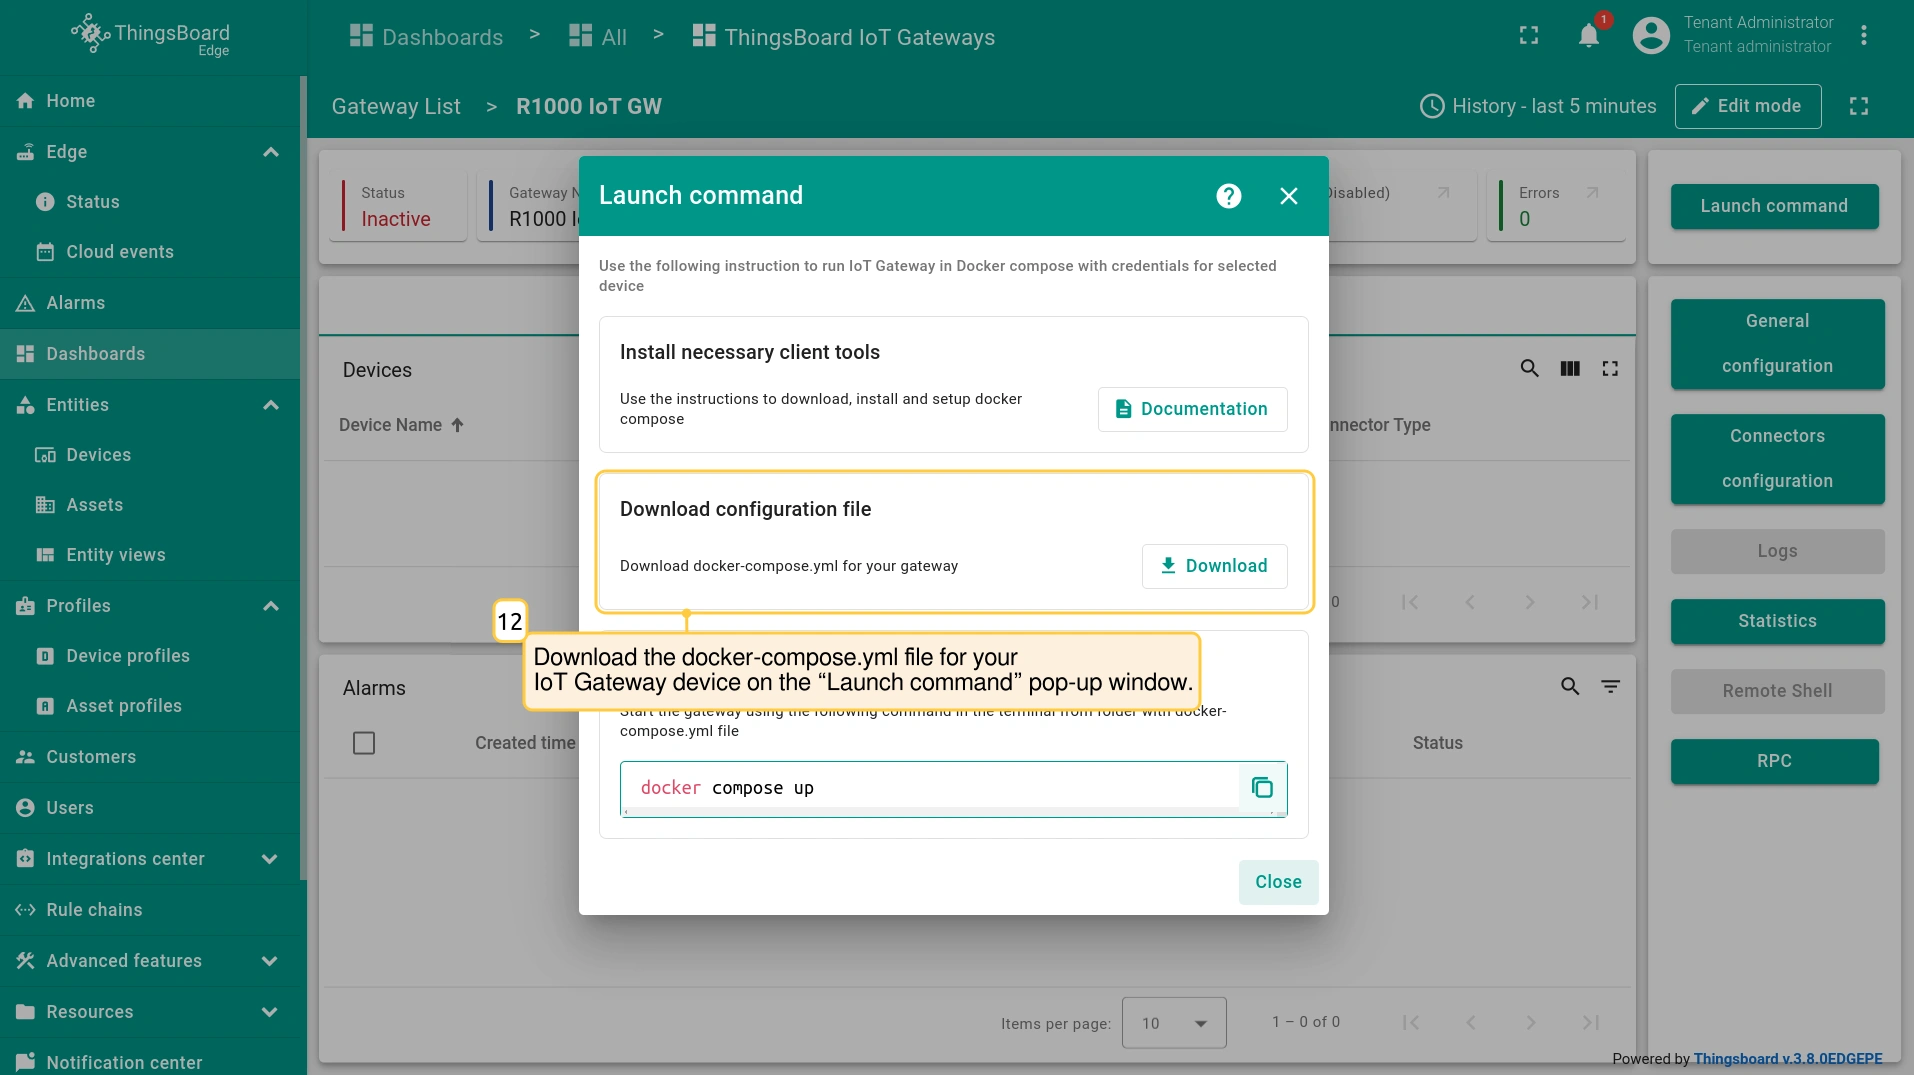The image size is (1914, 1075).
Task: Open Customers from the sidebar
Action: [91, 757]
